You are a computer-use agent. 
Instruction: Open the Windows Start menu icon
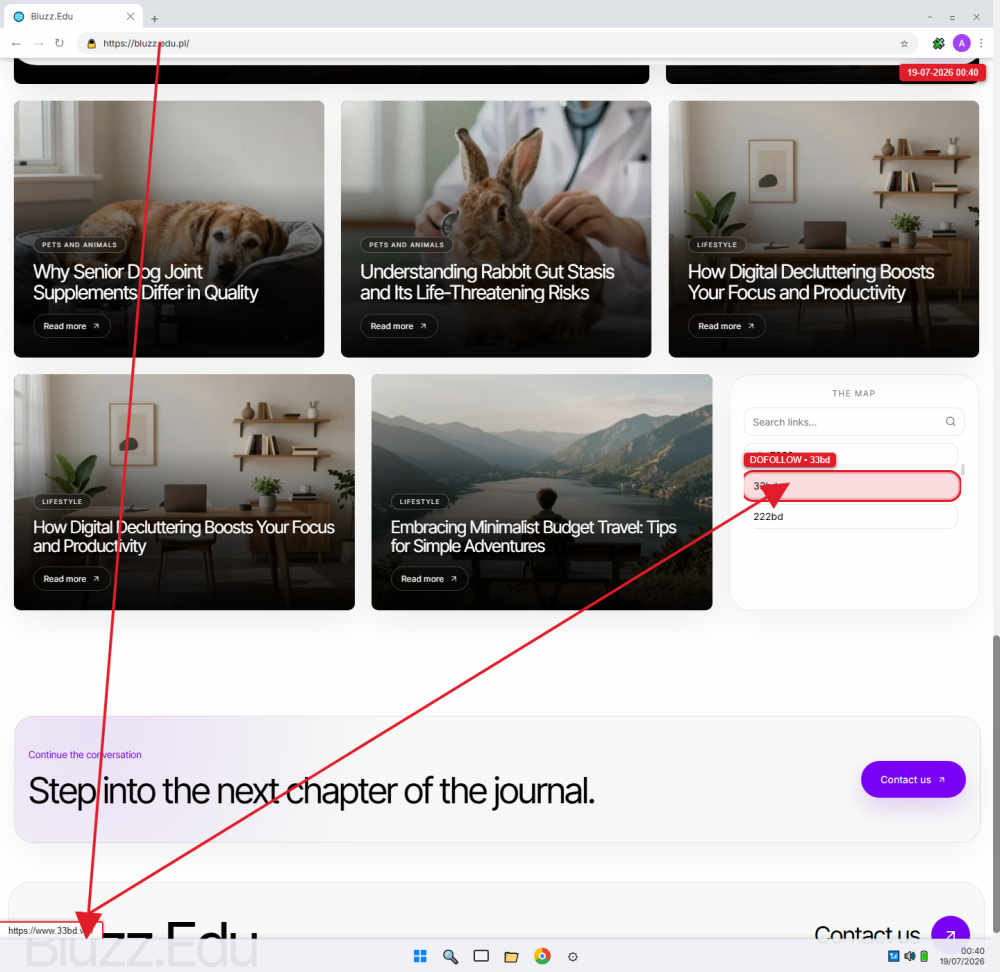click(x=420, y=956)
